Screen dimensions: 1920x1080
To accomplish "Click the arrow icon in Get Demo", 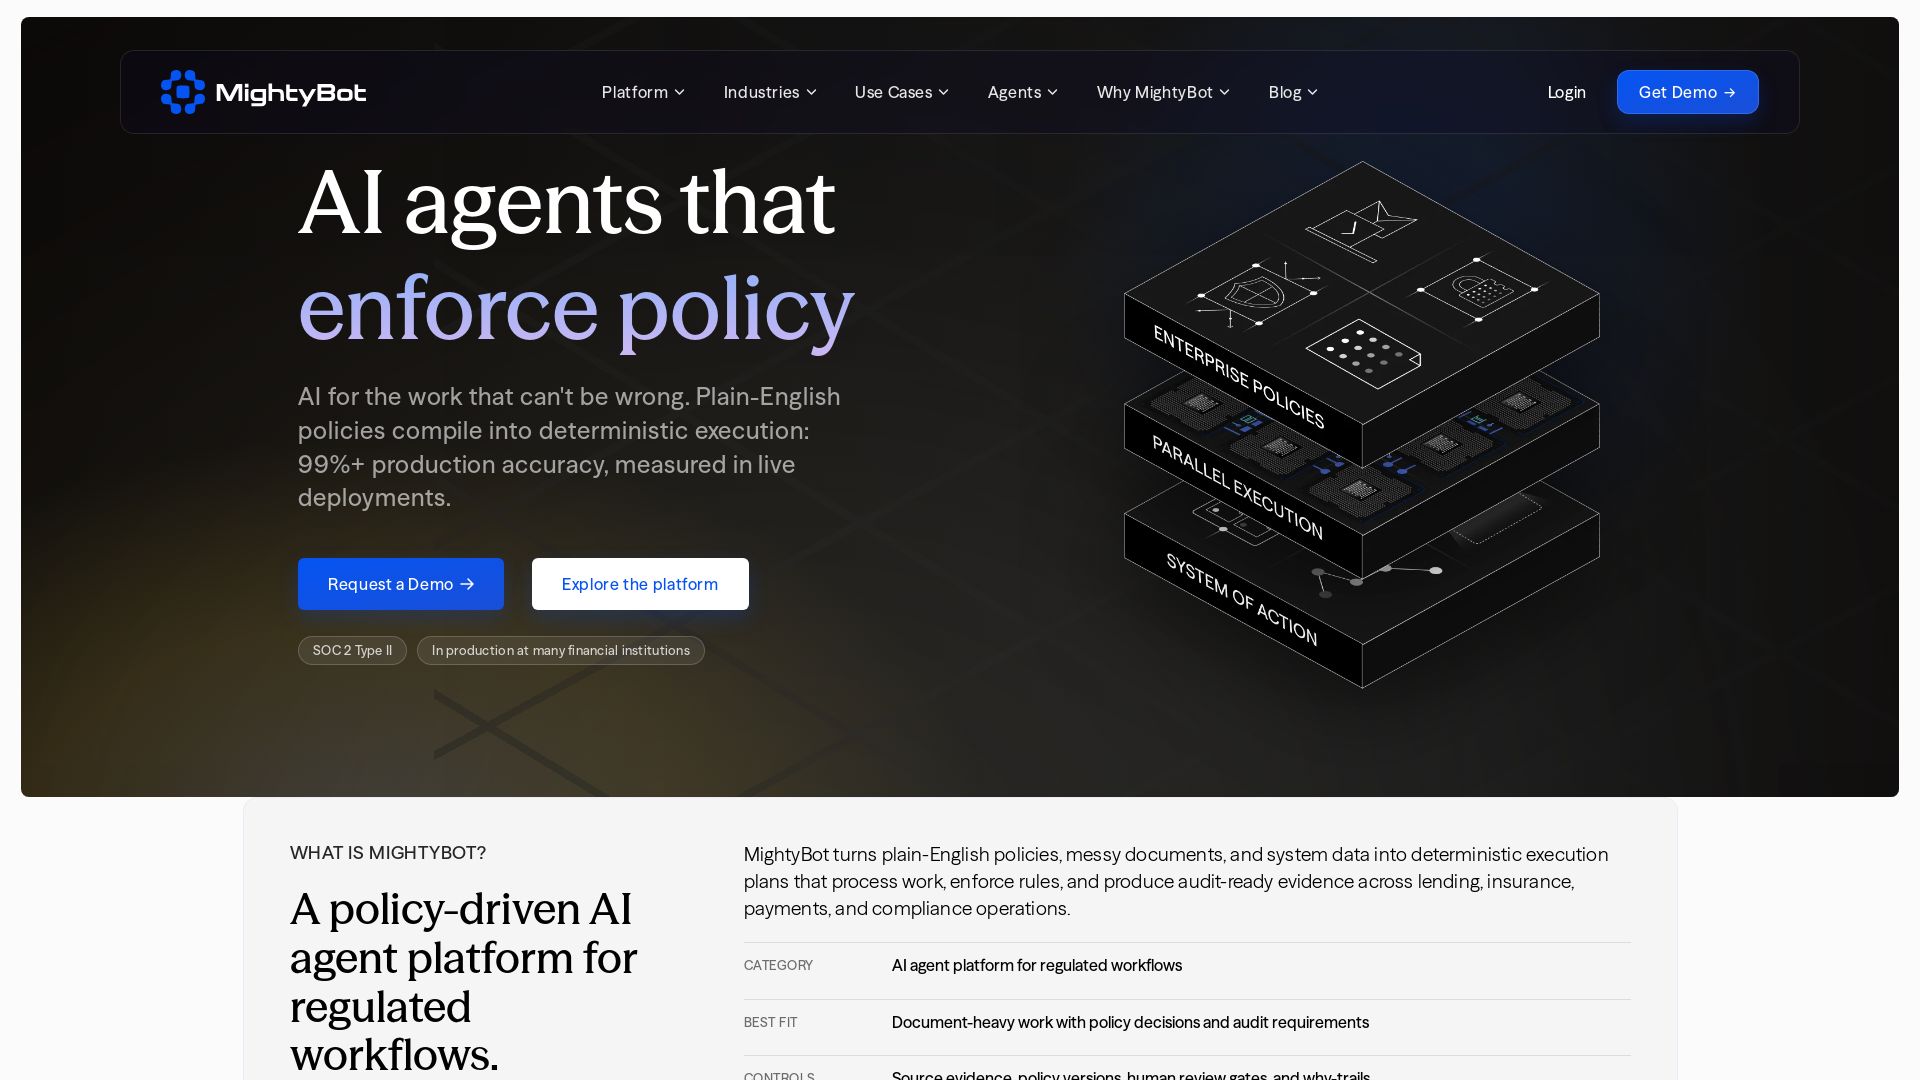I will pyautogui.click(x=1730, y=92).
